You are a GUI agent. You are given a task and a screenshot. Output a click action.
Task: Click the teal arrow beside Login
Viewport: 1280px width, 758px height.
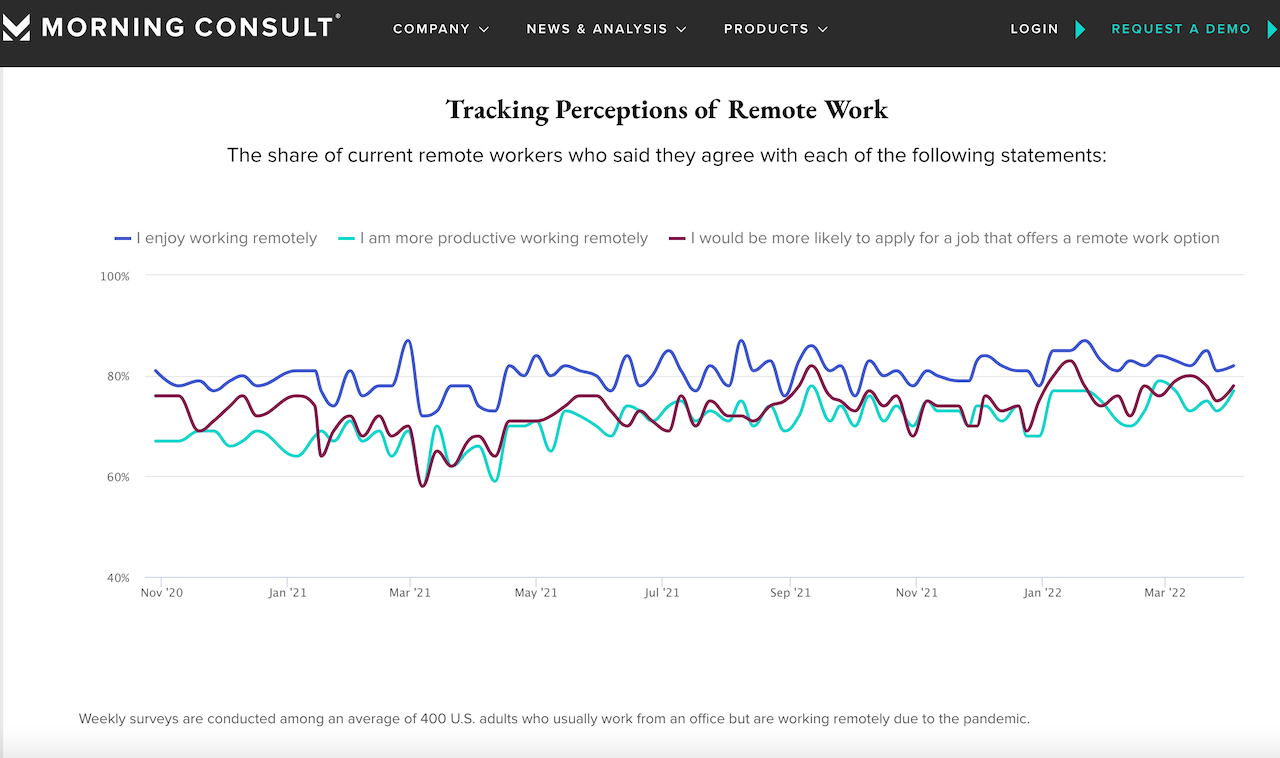coord(1080,29)
